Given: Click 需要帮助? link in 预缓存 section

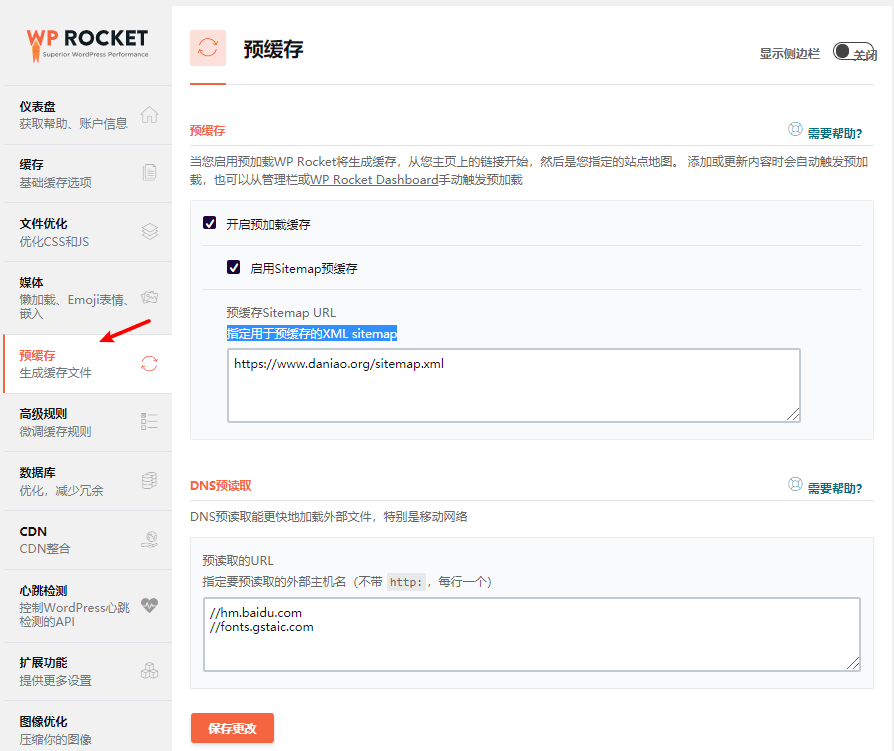Looking at the screenshot, I should 835,133.
